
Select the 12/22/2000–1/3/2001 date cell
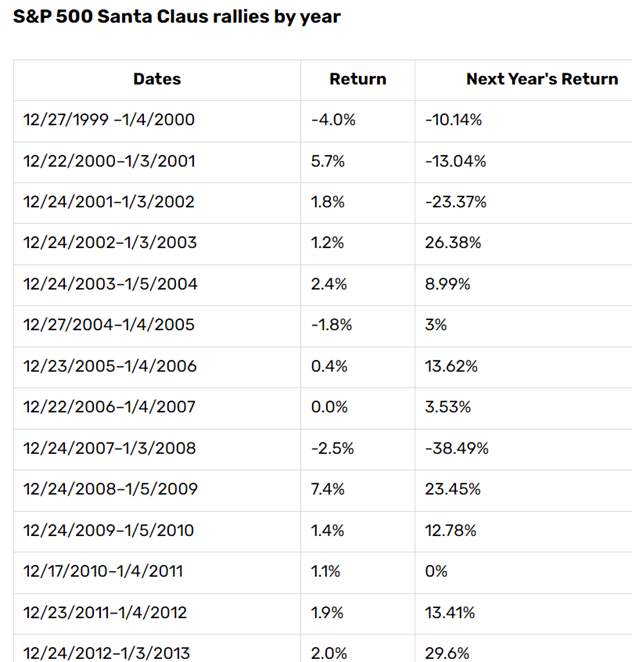pos(109,161)
